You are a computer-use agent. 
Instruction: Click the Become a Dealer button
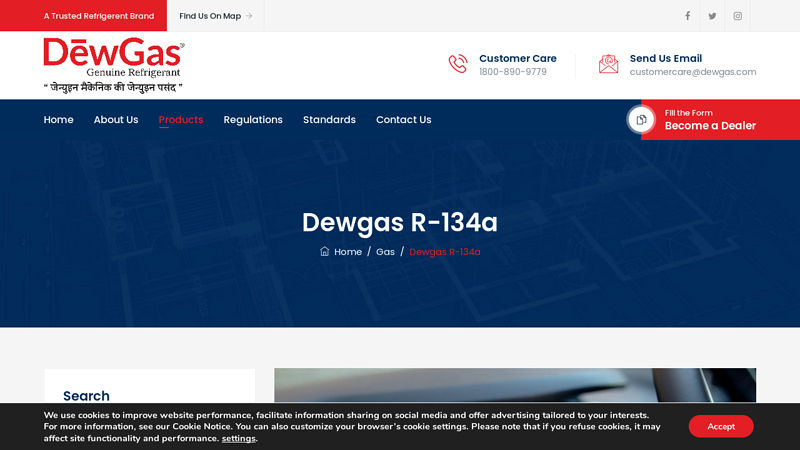point(720,119)
